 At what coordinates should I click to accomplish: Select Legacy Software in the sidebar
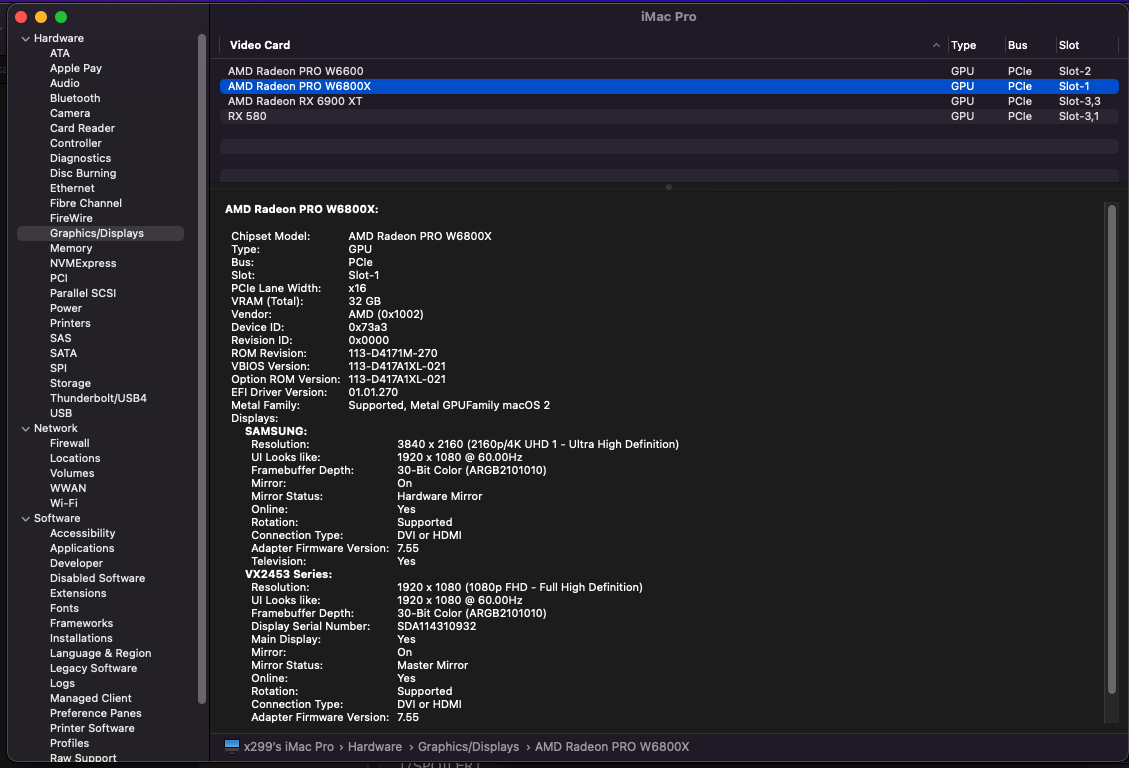94,669
